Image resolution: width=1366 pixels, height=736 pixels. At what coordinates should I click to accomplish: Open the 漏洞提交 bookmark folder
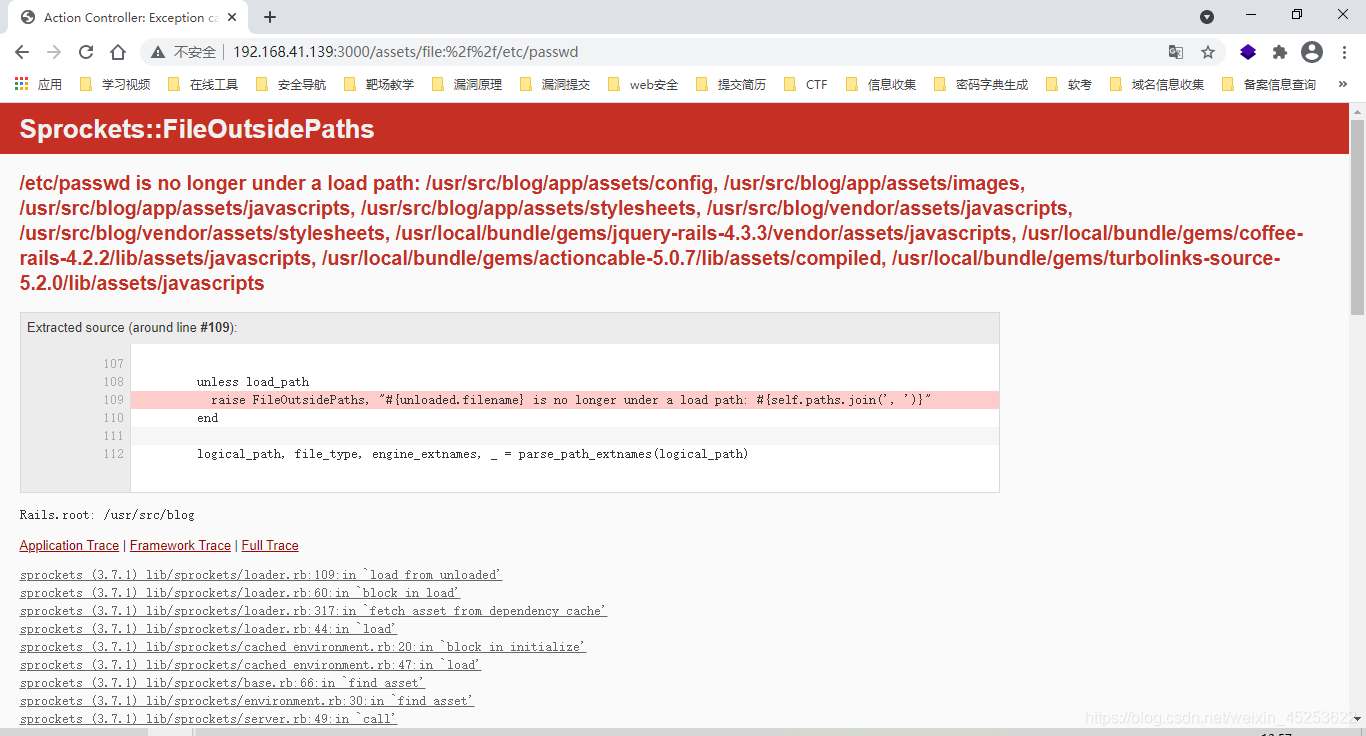(x=555, y=84)
